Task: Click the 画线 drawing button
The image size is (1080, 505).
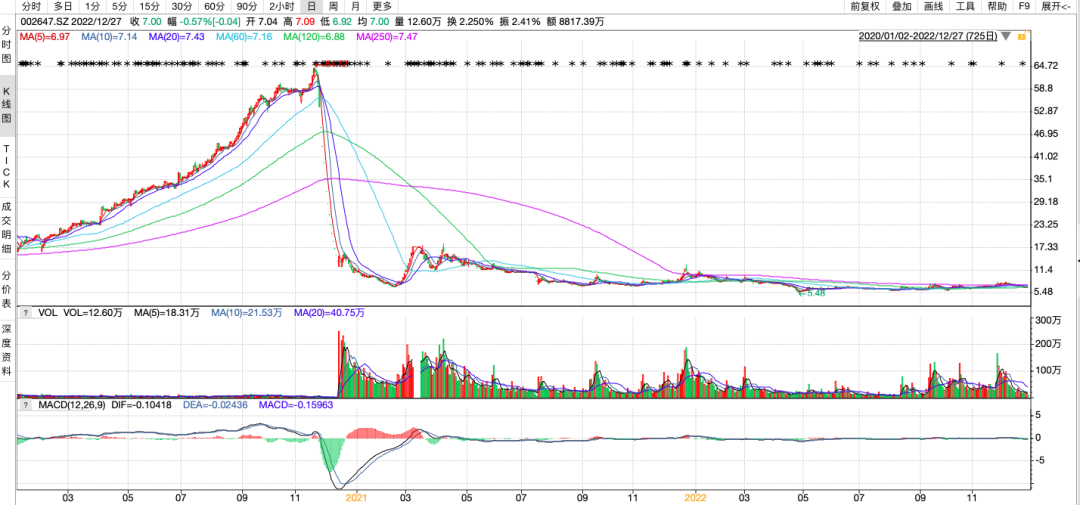Action: tap(933, 6)
